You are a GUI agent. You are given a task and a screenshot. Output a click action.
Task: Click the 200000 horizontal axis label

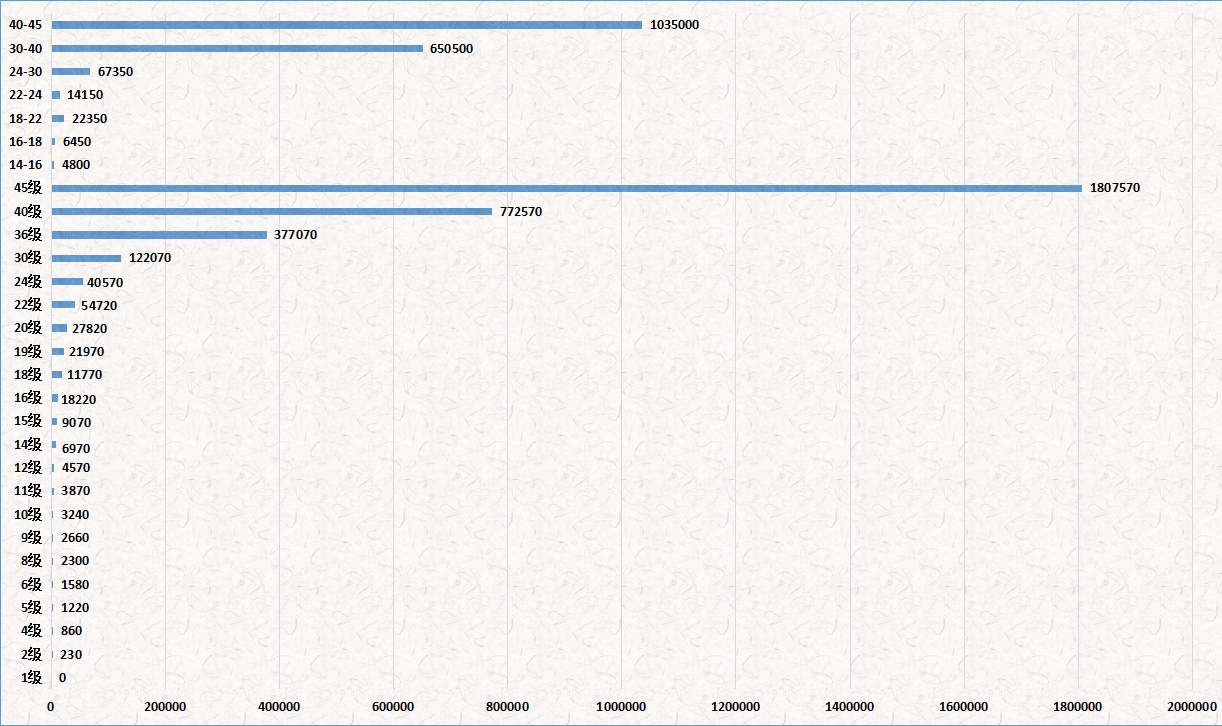(x=165, y=707)
